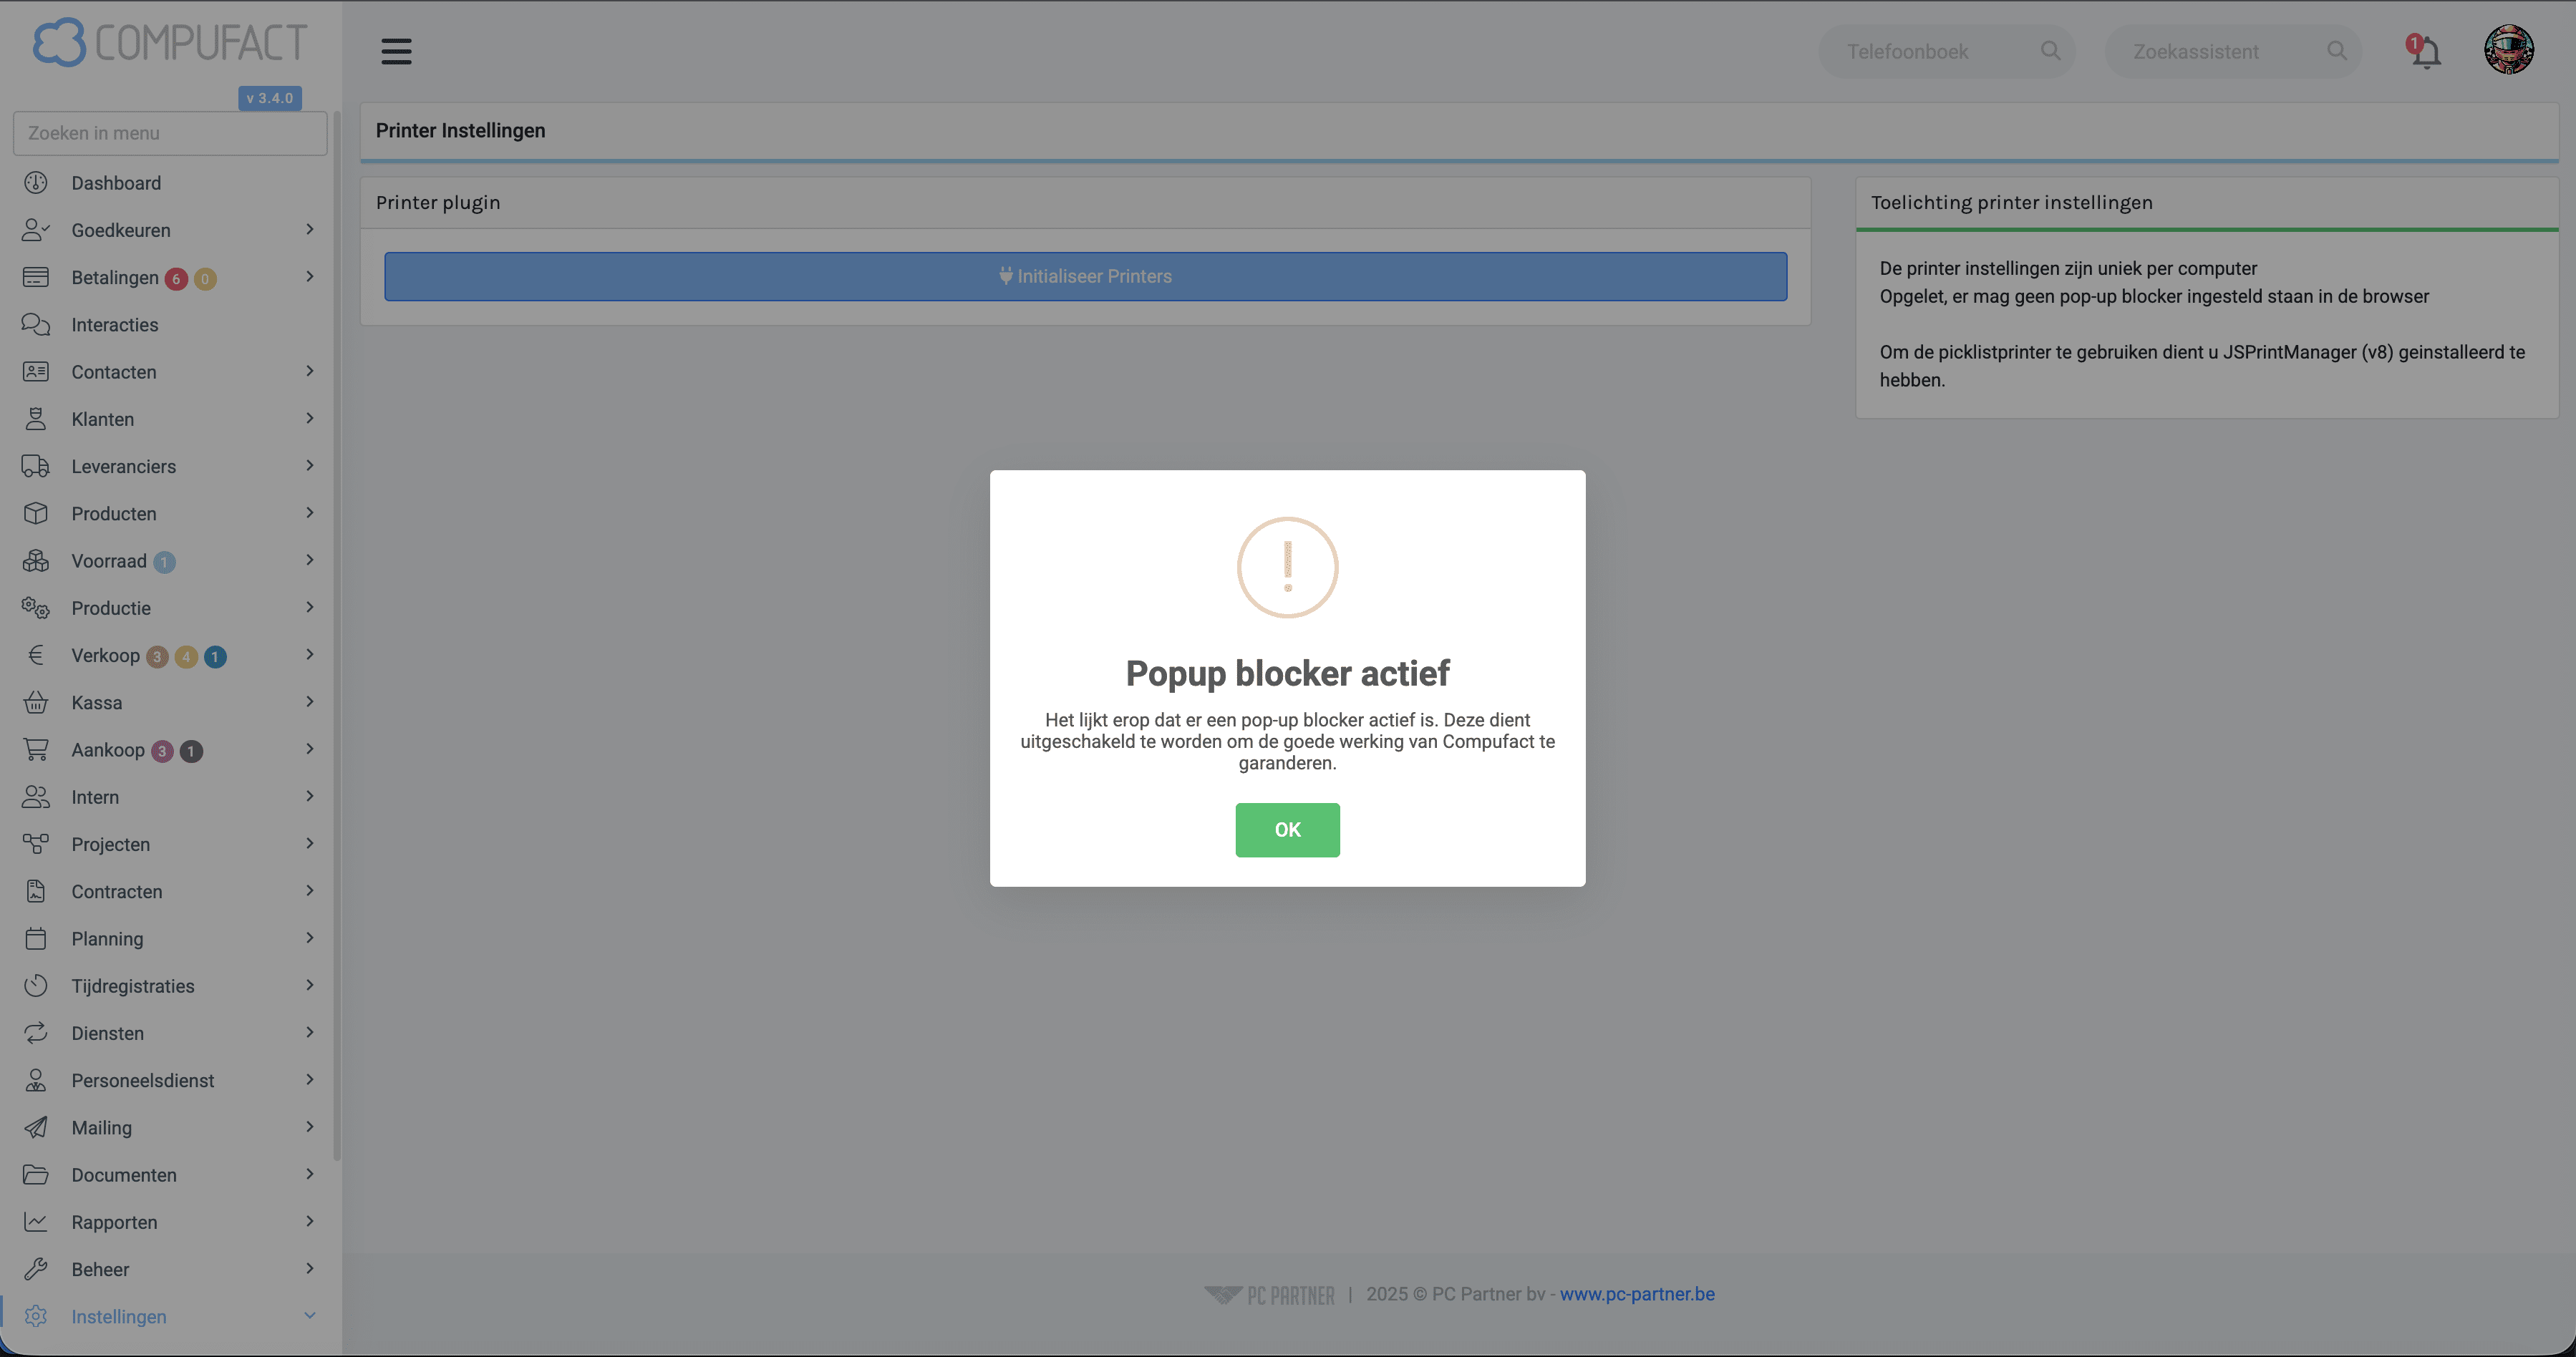
Task: Expand the Goedkeuren menu chevron
Action: coord(310,229)
